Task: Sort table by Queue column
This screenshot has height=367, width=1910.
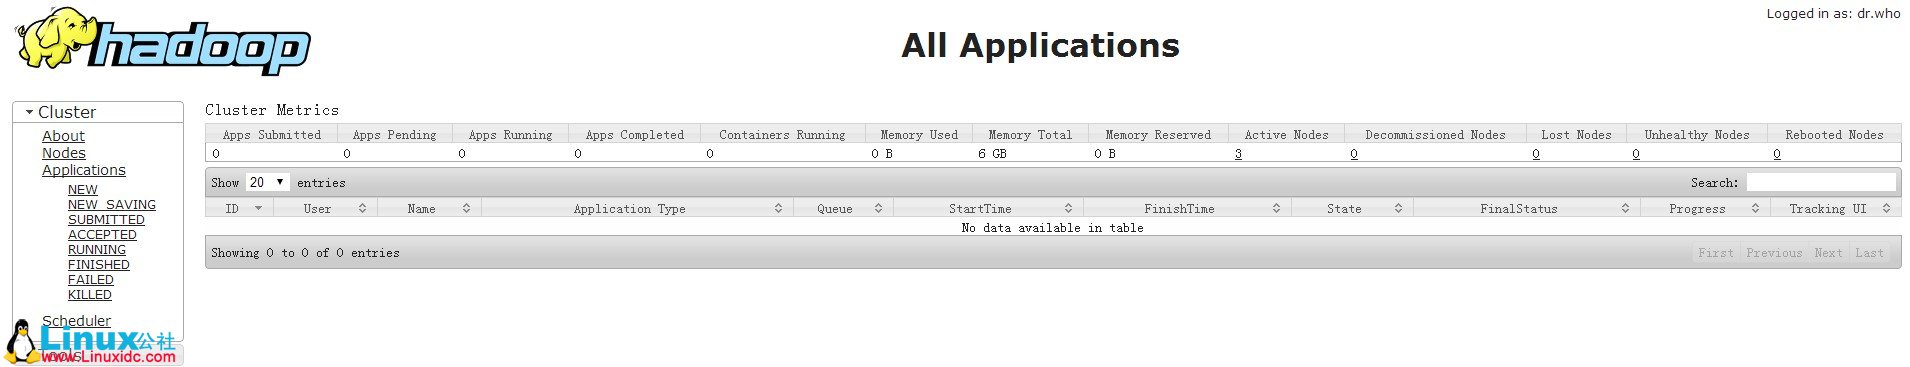Action: (x=843, y=209)
